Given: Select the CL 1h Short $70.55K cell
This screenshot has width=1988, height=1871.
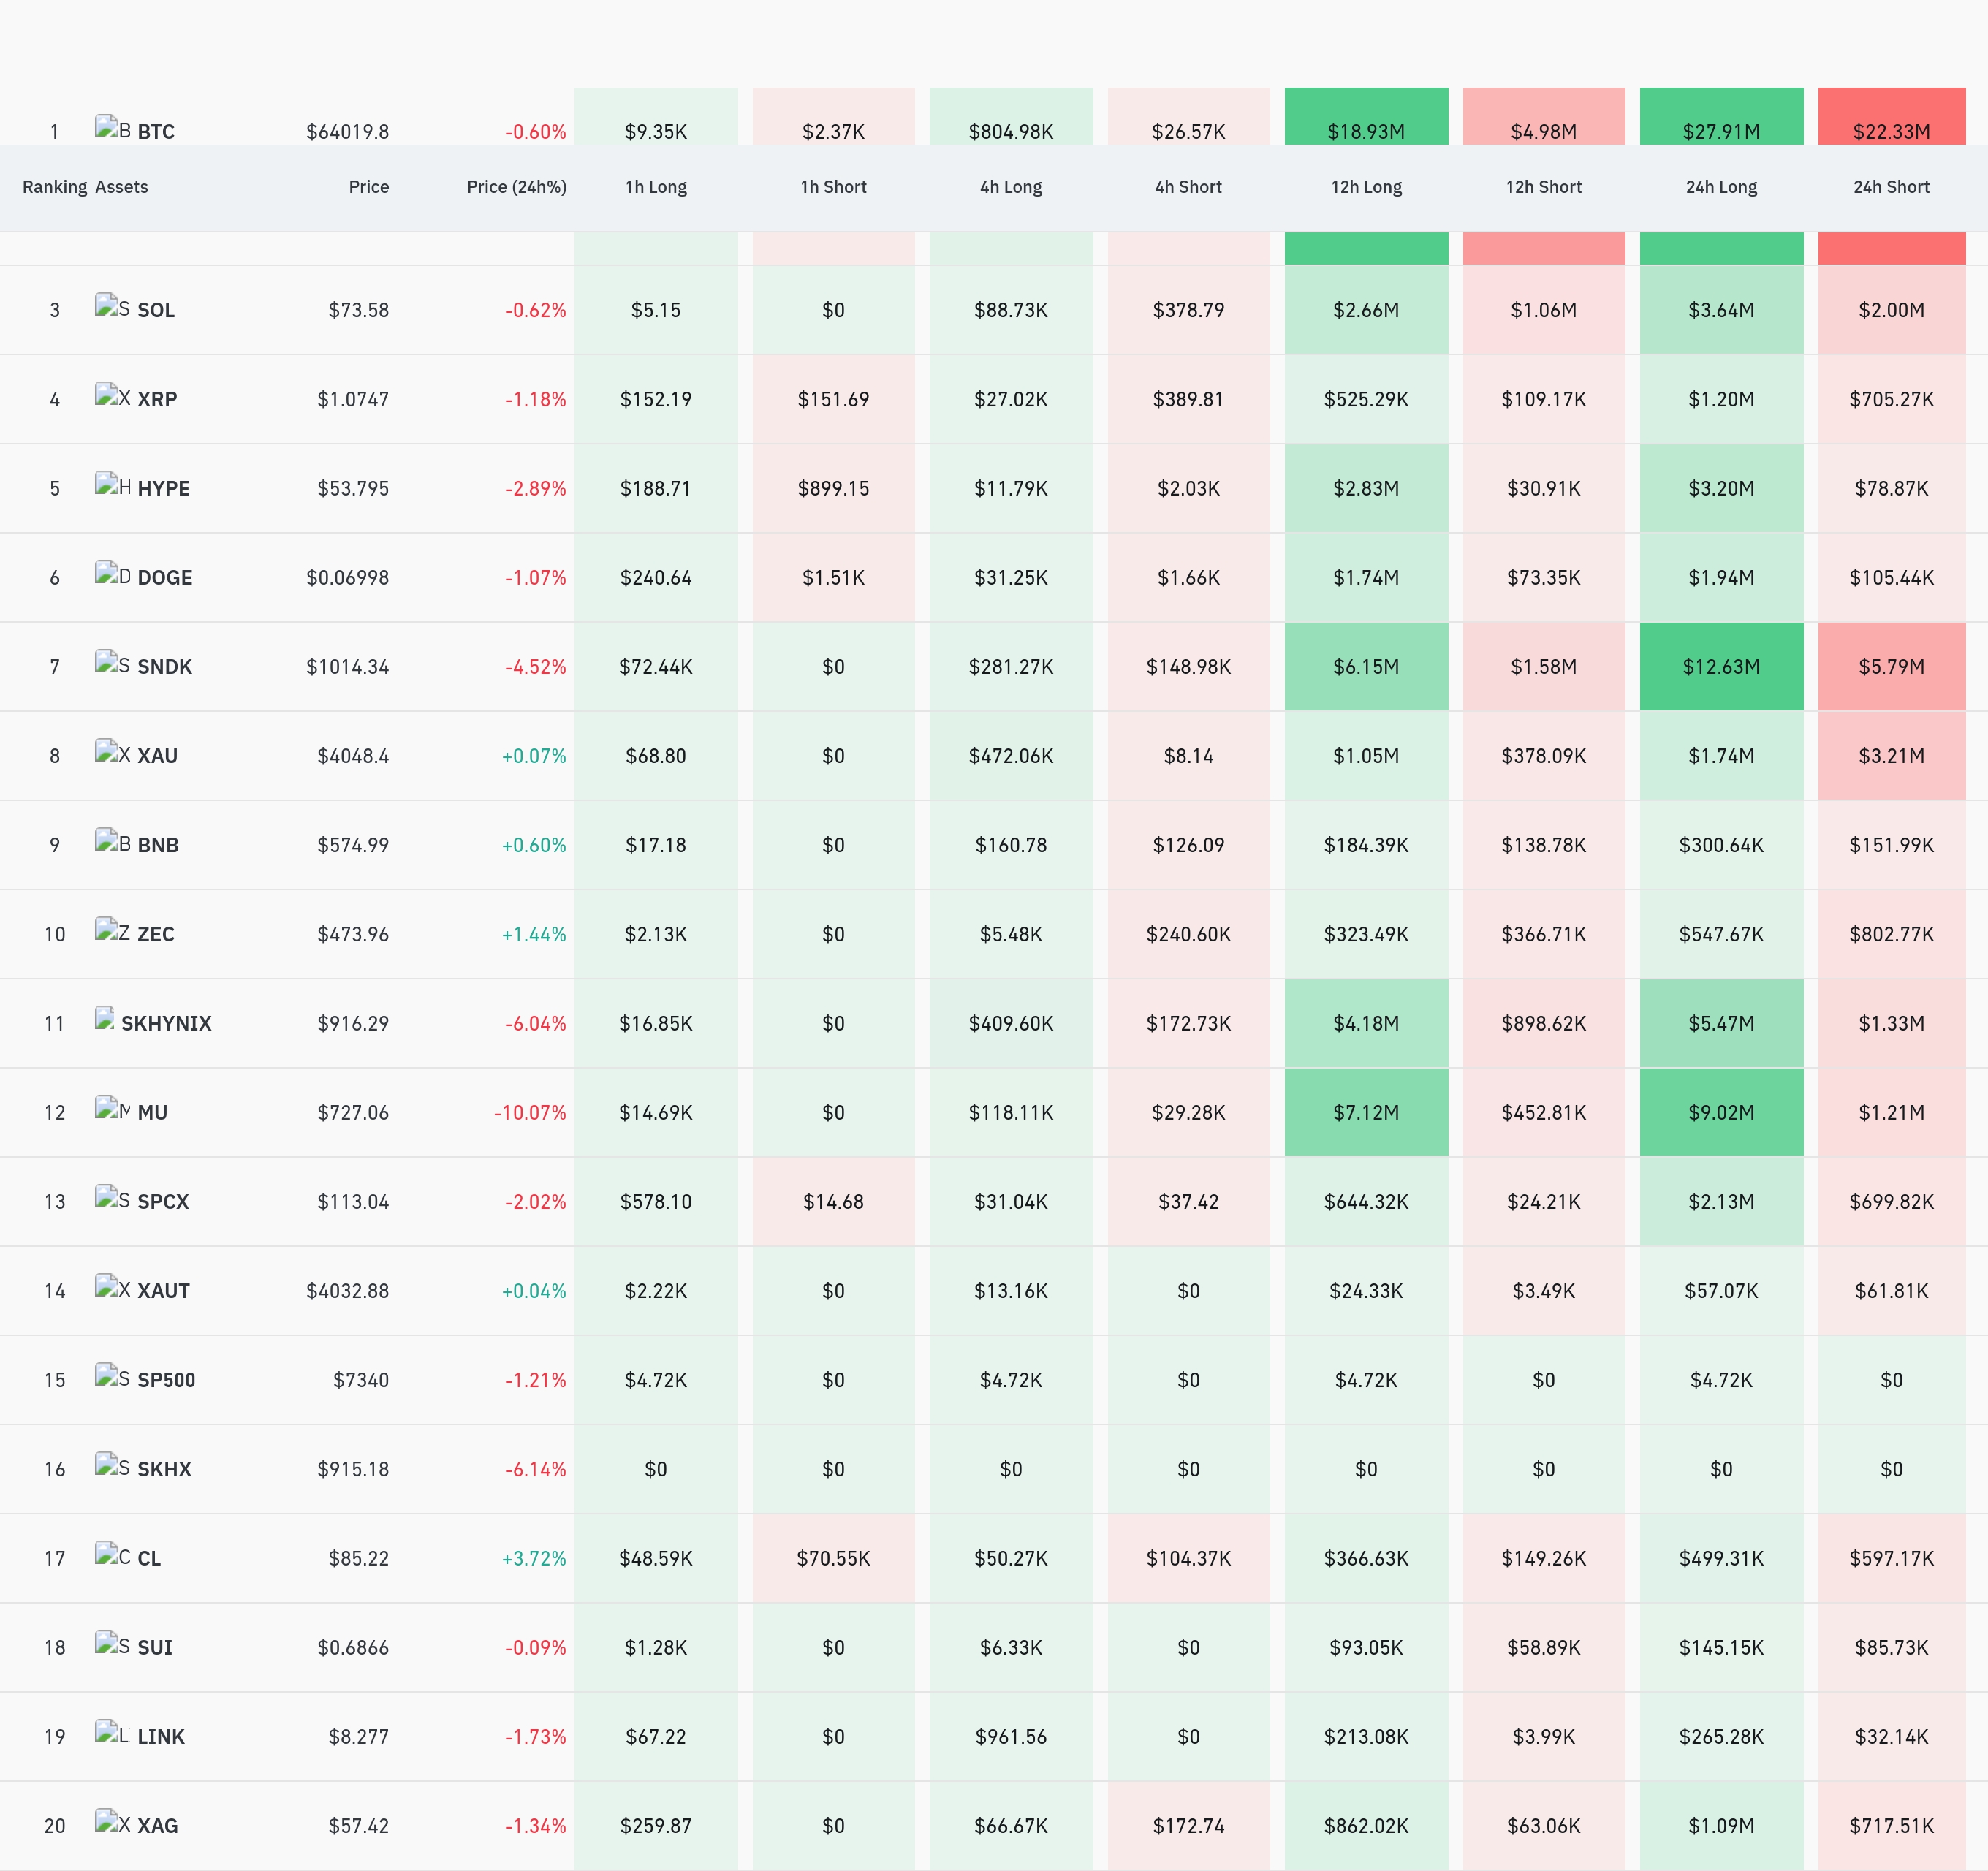Looking at the screenshot, I should click(x=833, y=1558).
